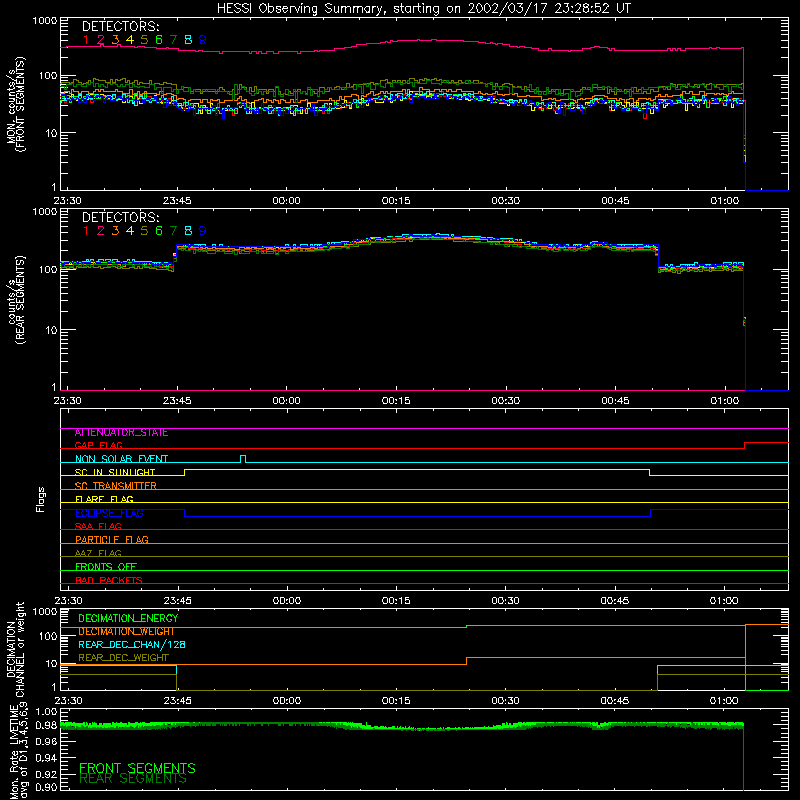This screenshot has height=800, width=800.
Task: Click detector 3 legend number in rear panel
Action: pyautogui.click(x=115, y=231)
